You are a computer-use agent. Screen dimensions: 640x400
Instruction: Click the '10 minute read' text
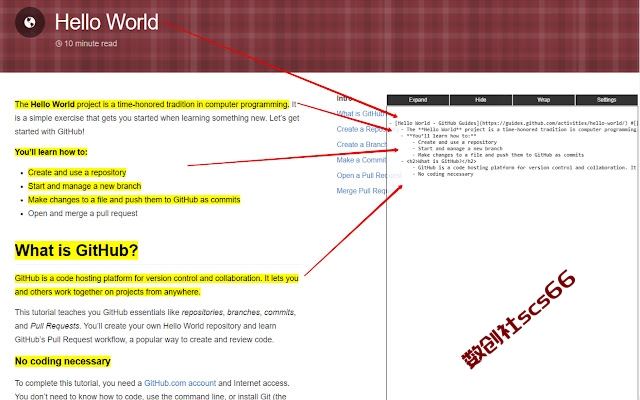pyautogui.click(x=91, y=44)
